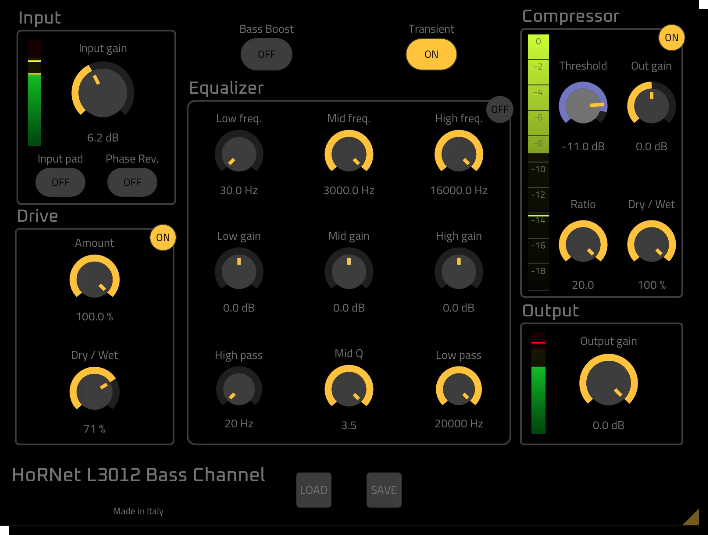Image resolution: width=708 pixels, height=535 pixels.
Task: Click the High pass knob
Action: click(239, 387)
